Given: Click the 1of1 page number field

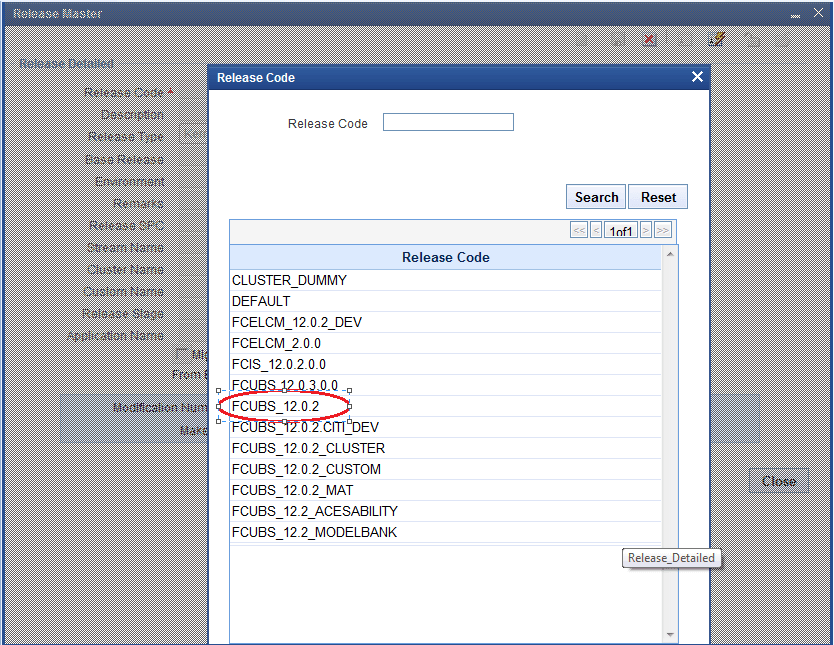Looking at the screenshot, I should [x=621, y=230].
